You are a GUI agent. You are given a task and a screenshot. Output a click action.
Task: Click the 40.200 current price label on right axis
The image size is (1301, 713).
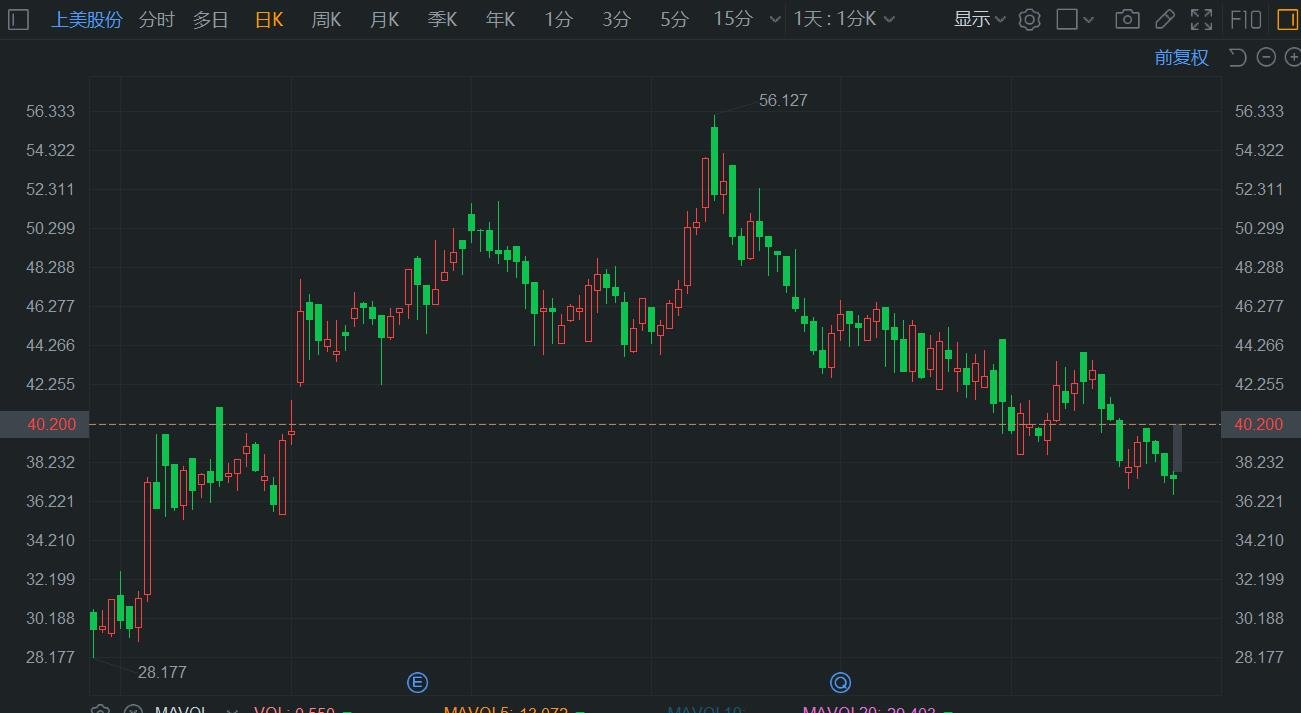(x=1259, y=424)
